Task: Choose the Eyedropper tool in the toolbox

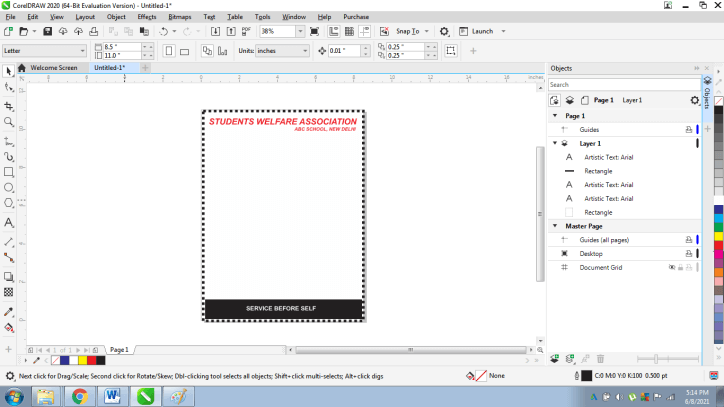Action: tap(9, 310)
